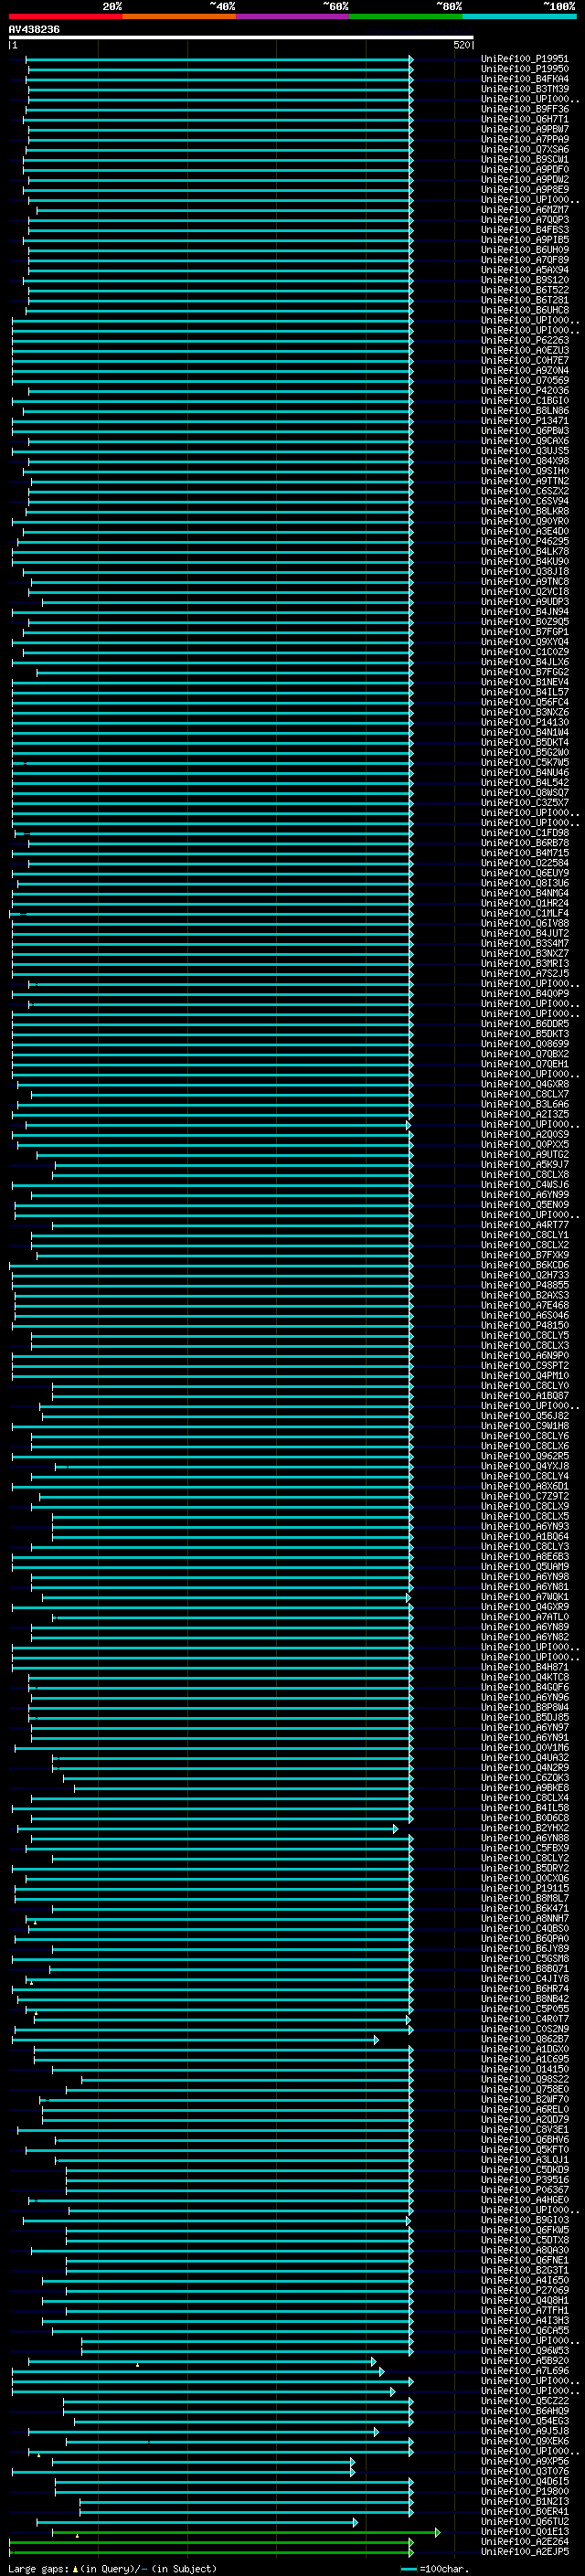The image size is (585, 2576).
Task: Select label UniRef100_B4FBS3
Action: point(525,230)
